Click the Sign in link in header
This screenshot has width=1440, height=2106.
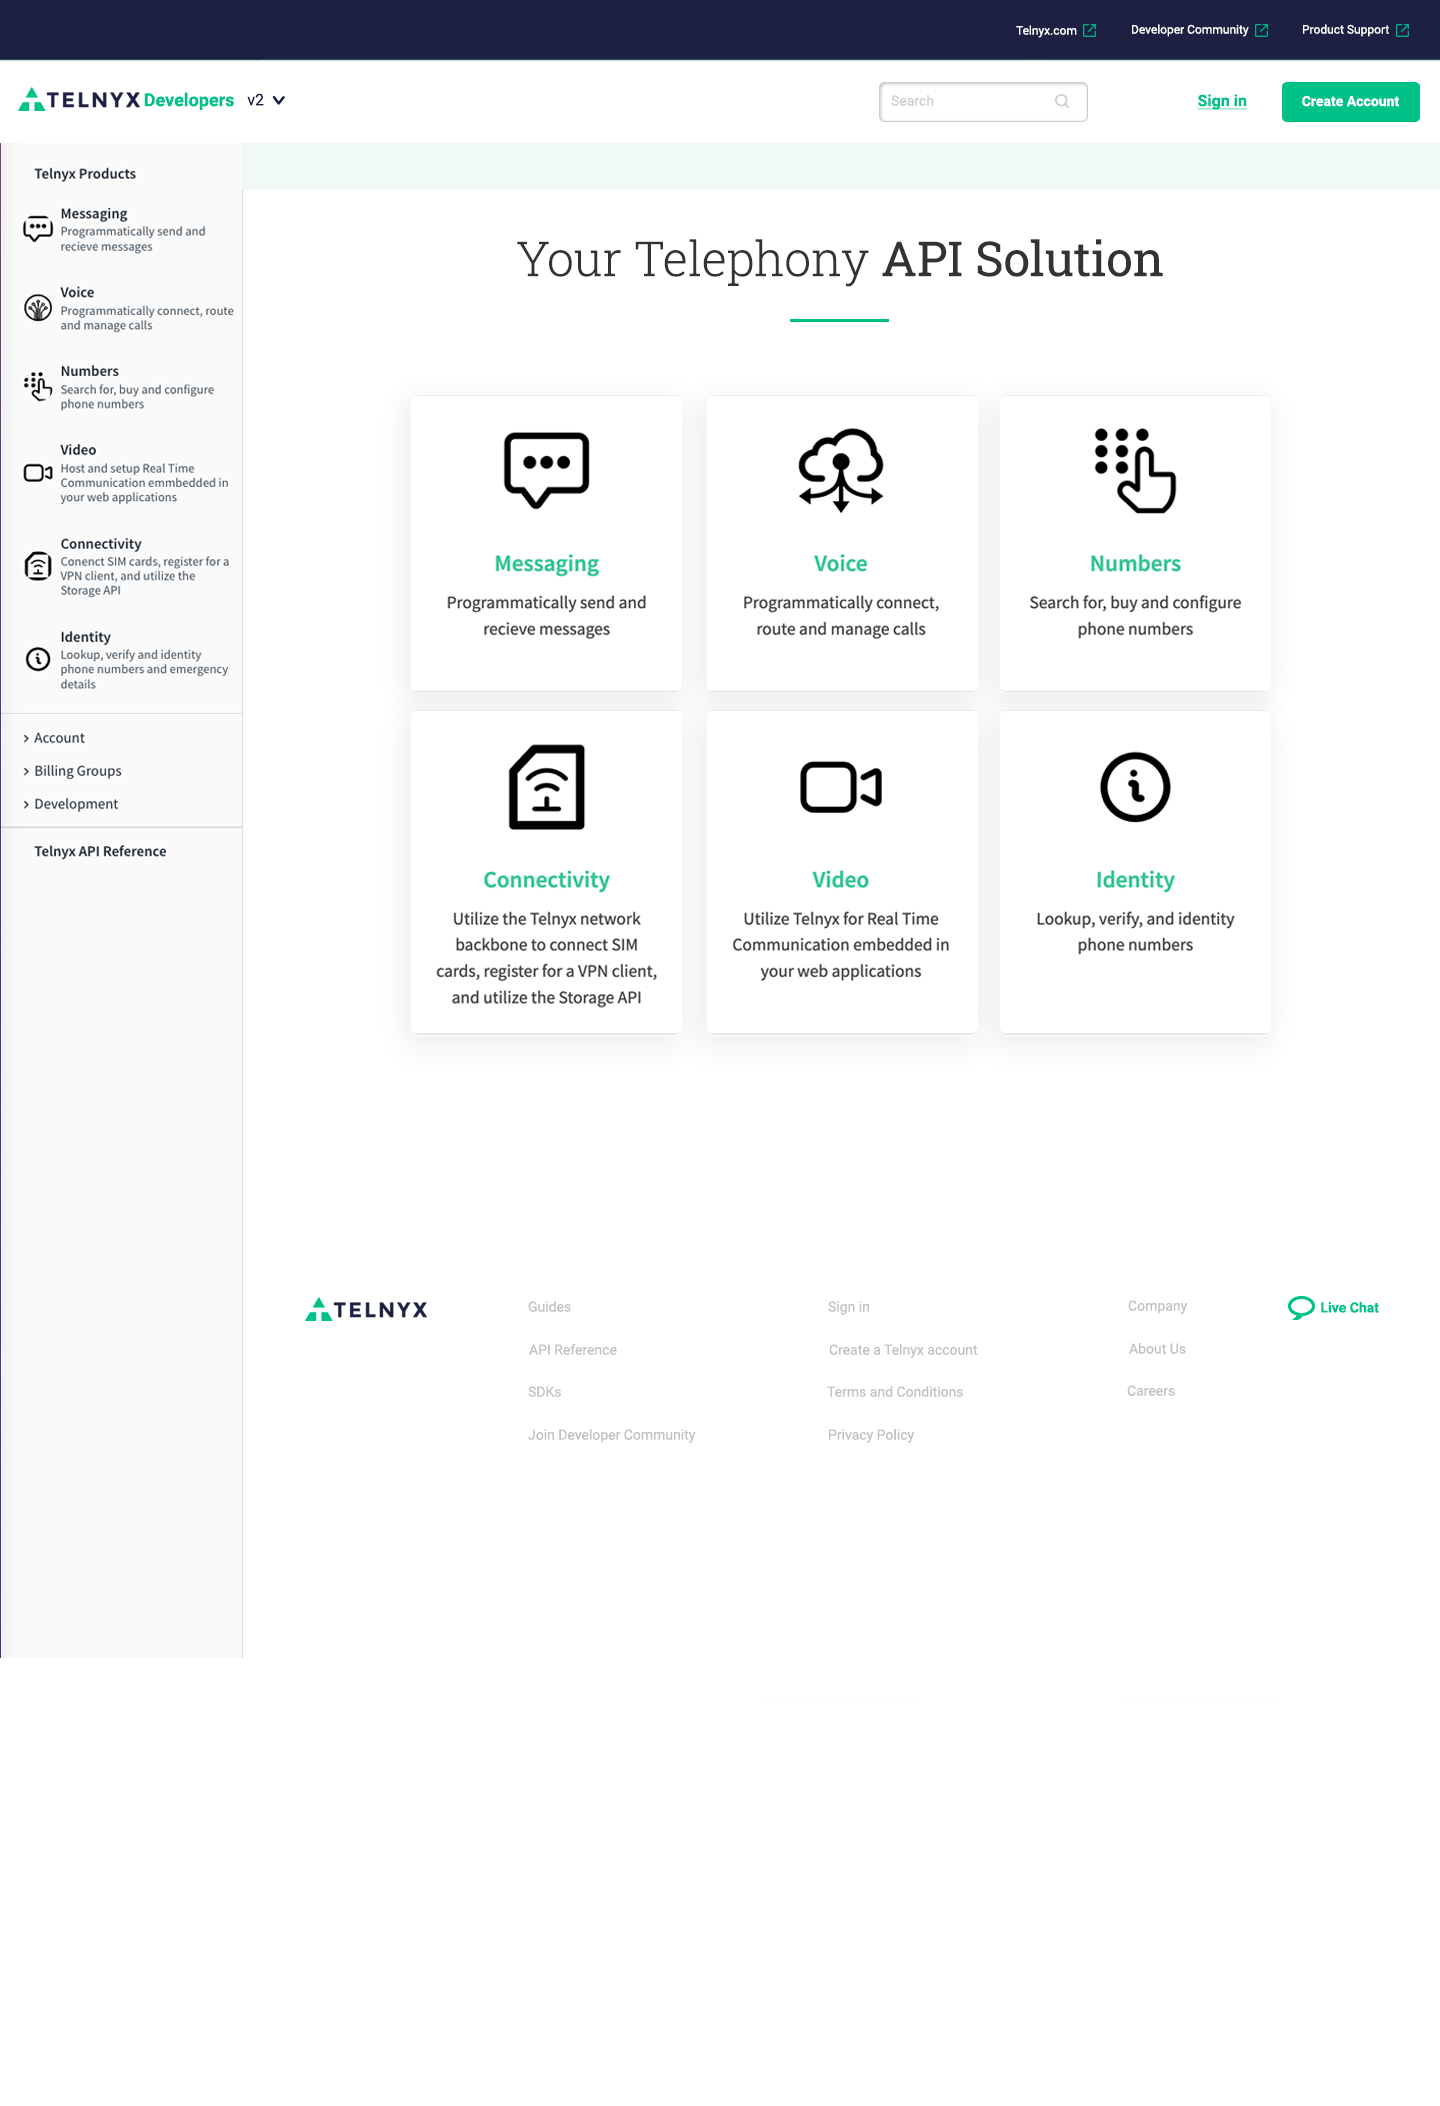1221,101
